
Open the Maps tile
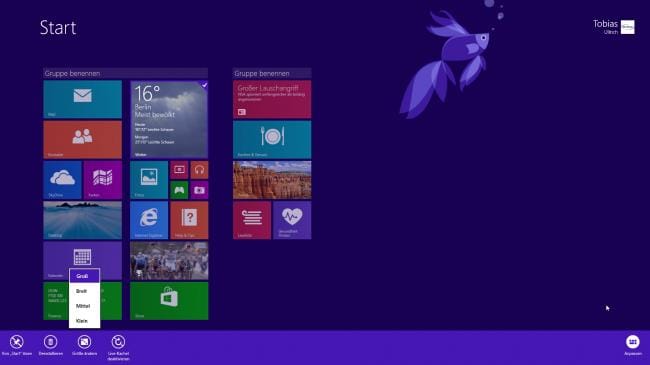pyautogui.click(x=103, y=180)
